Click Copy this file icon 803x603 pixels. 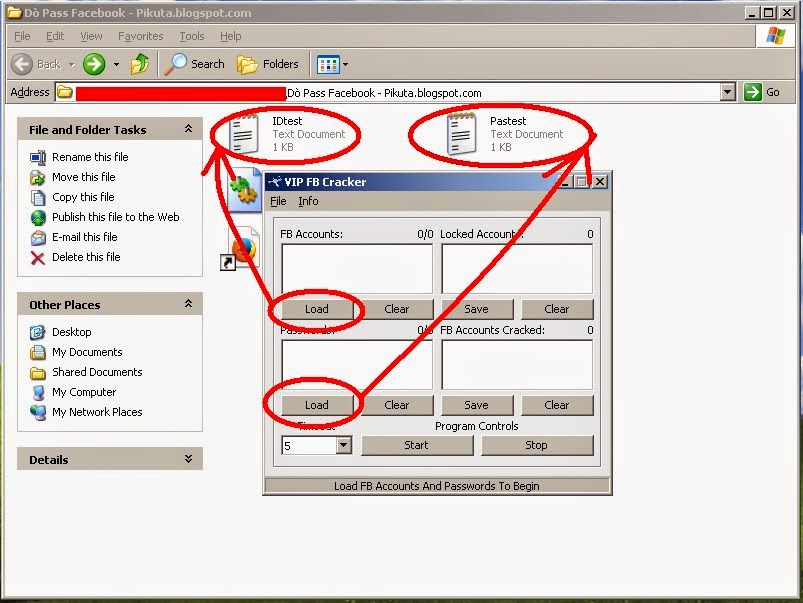38,197
